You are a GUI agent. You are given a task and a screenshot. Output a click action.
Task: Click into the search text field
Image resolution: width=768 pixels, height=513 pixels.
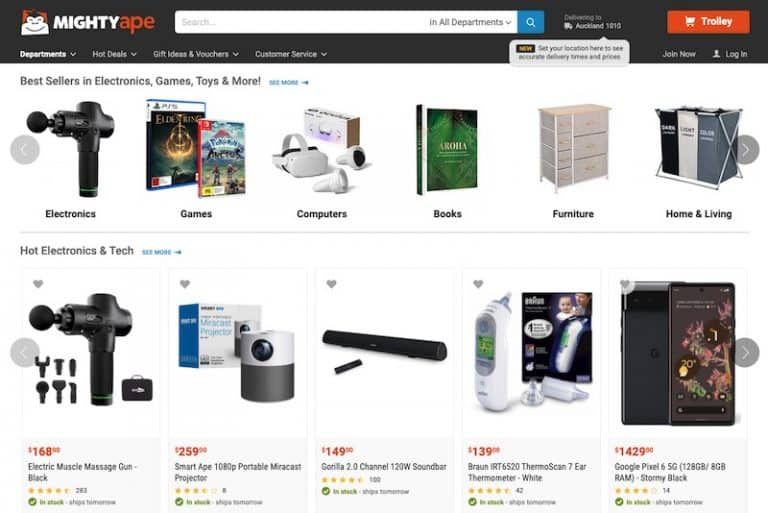301,22
